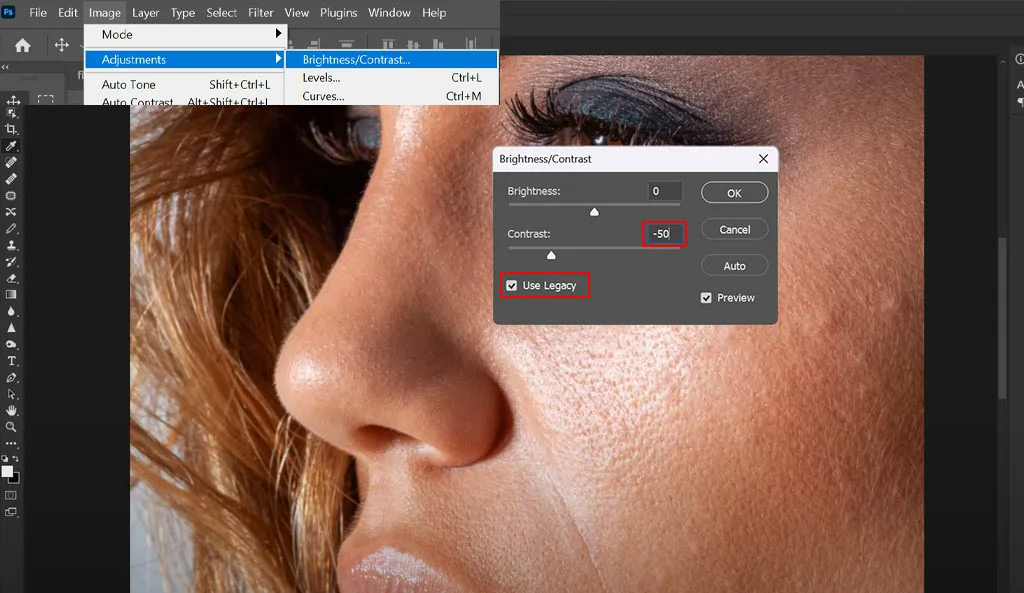Choose Levels from the Adjustments submenu
The width and height of the screenshot is (1024, 593).
coord(321,77)
